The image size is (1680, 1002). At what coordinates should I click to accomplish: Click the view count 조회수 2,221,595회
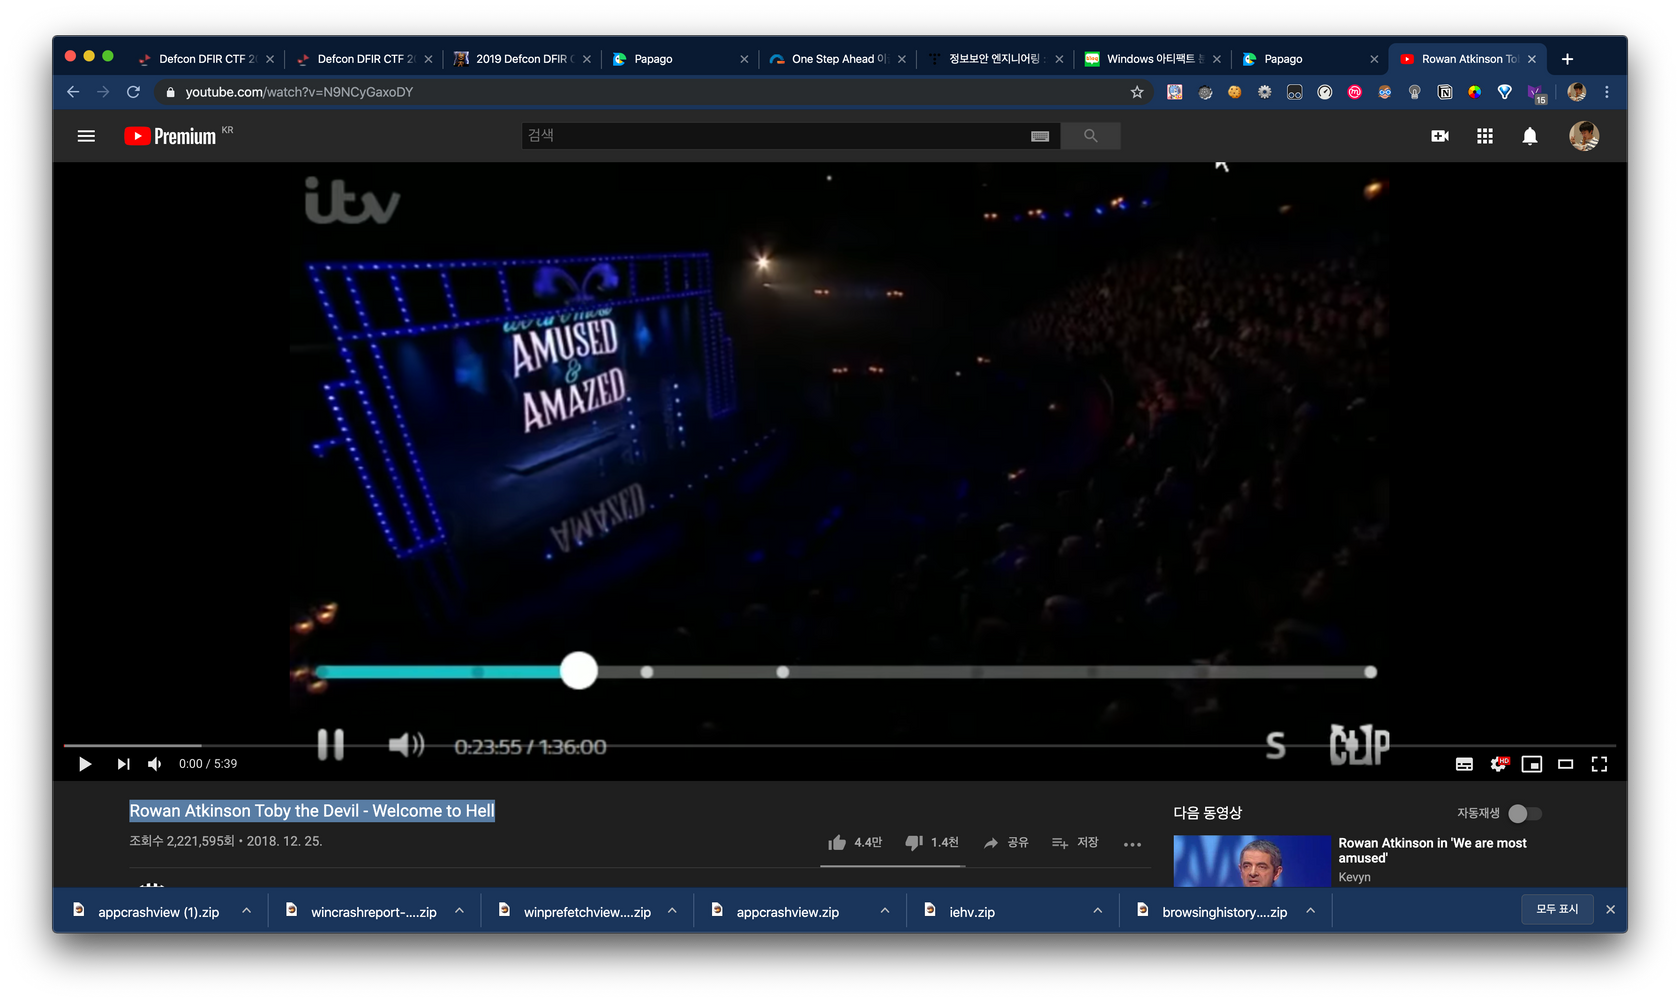(181, 841)
